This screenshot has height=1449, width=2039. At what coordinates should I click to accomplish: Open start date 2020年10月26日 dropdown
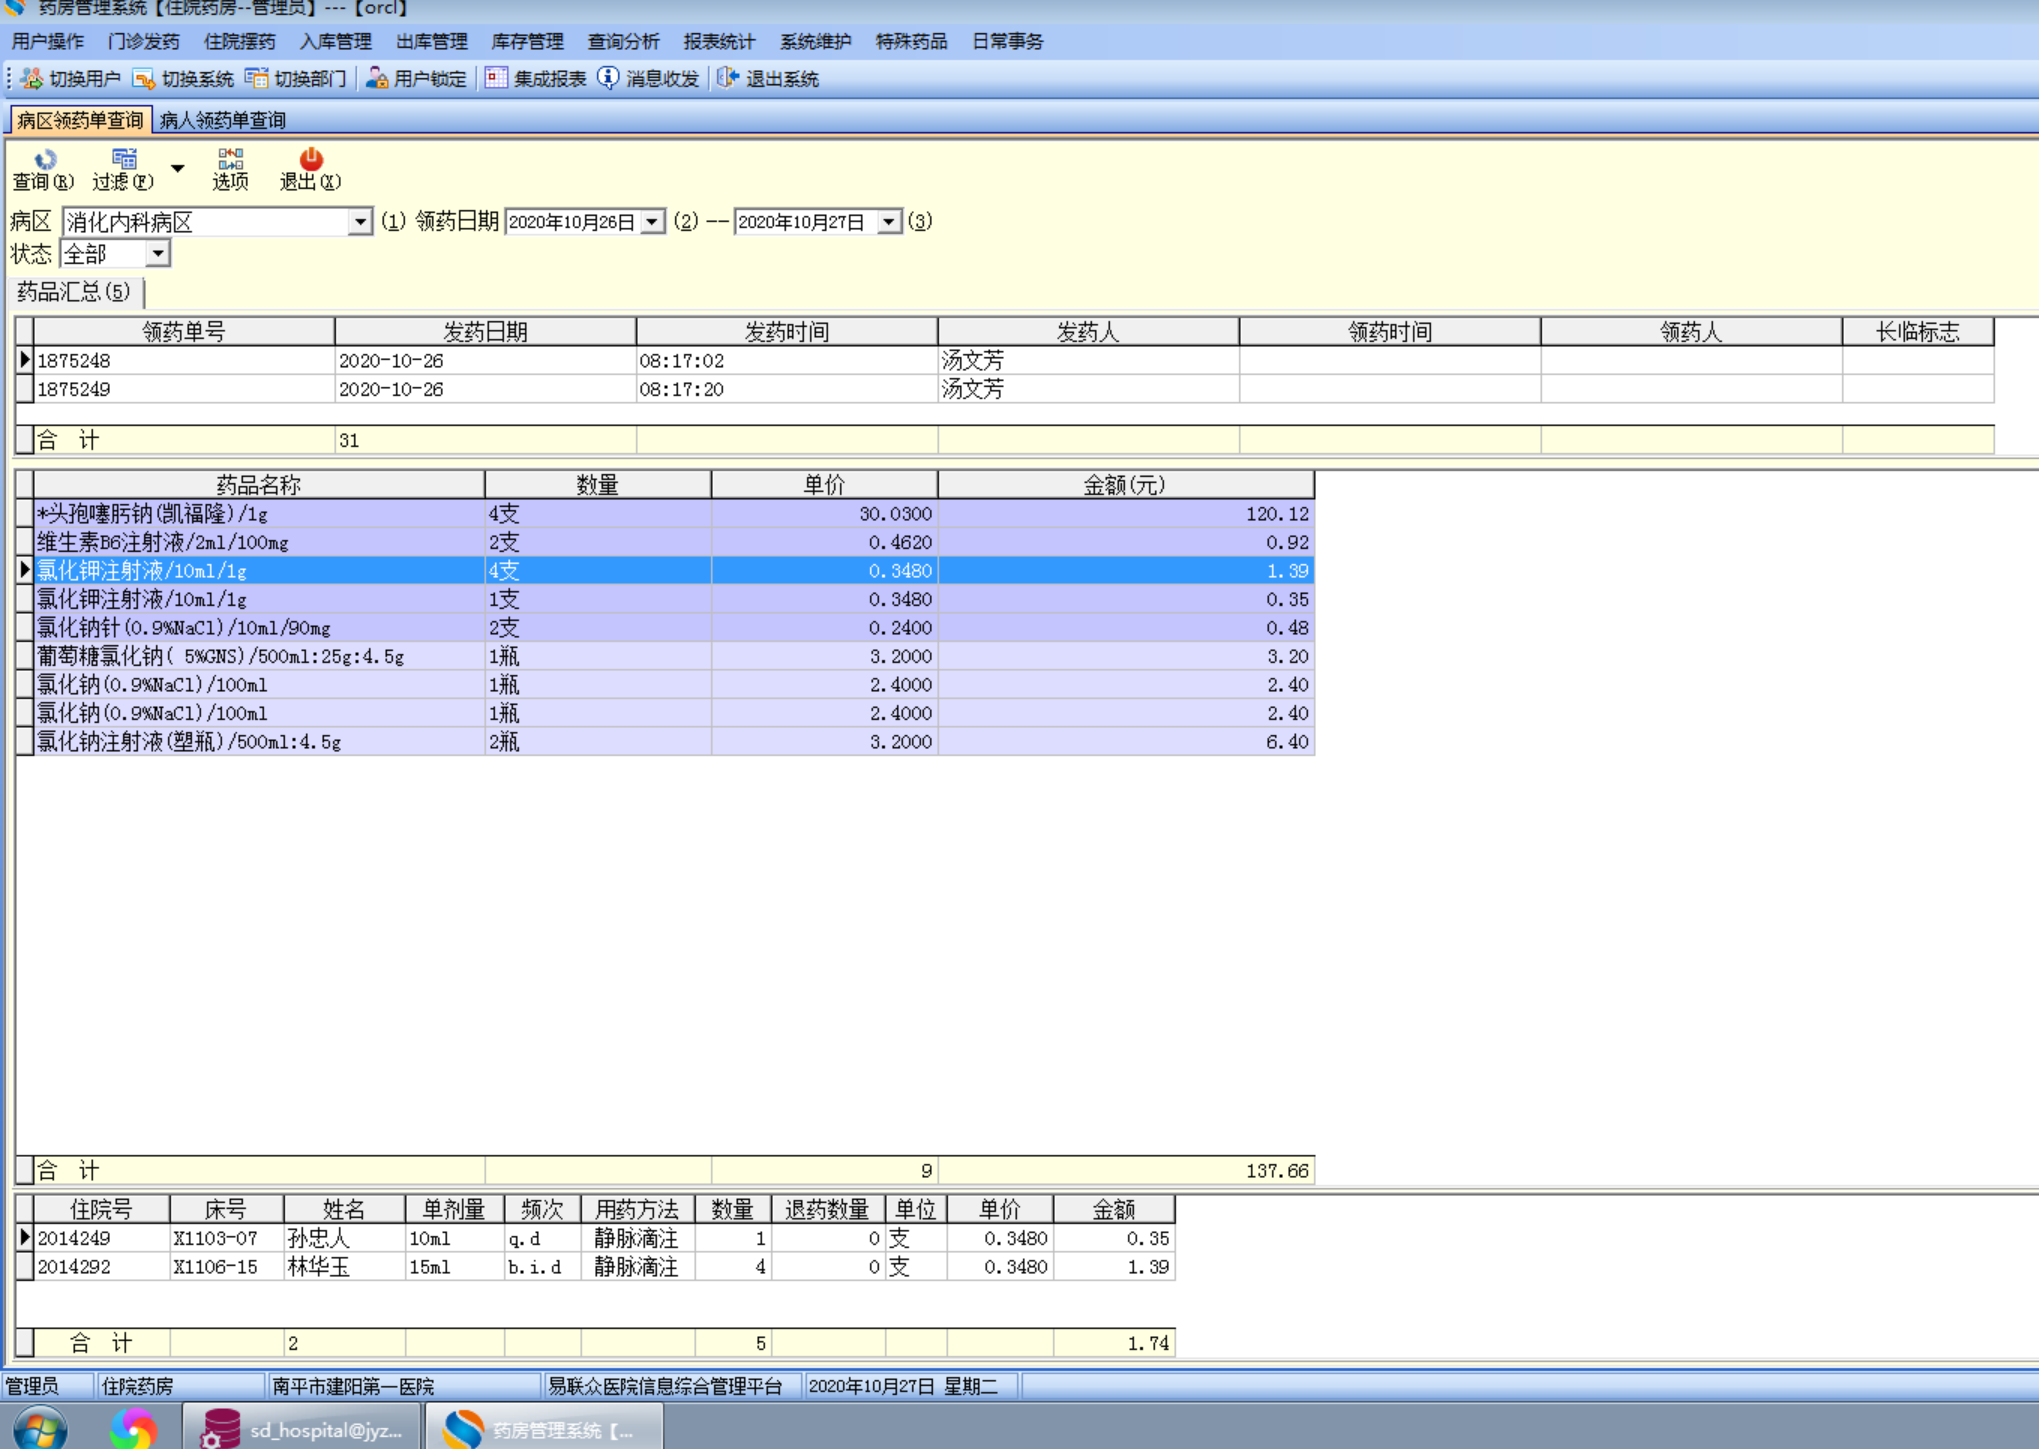click(652, 222)
